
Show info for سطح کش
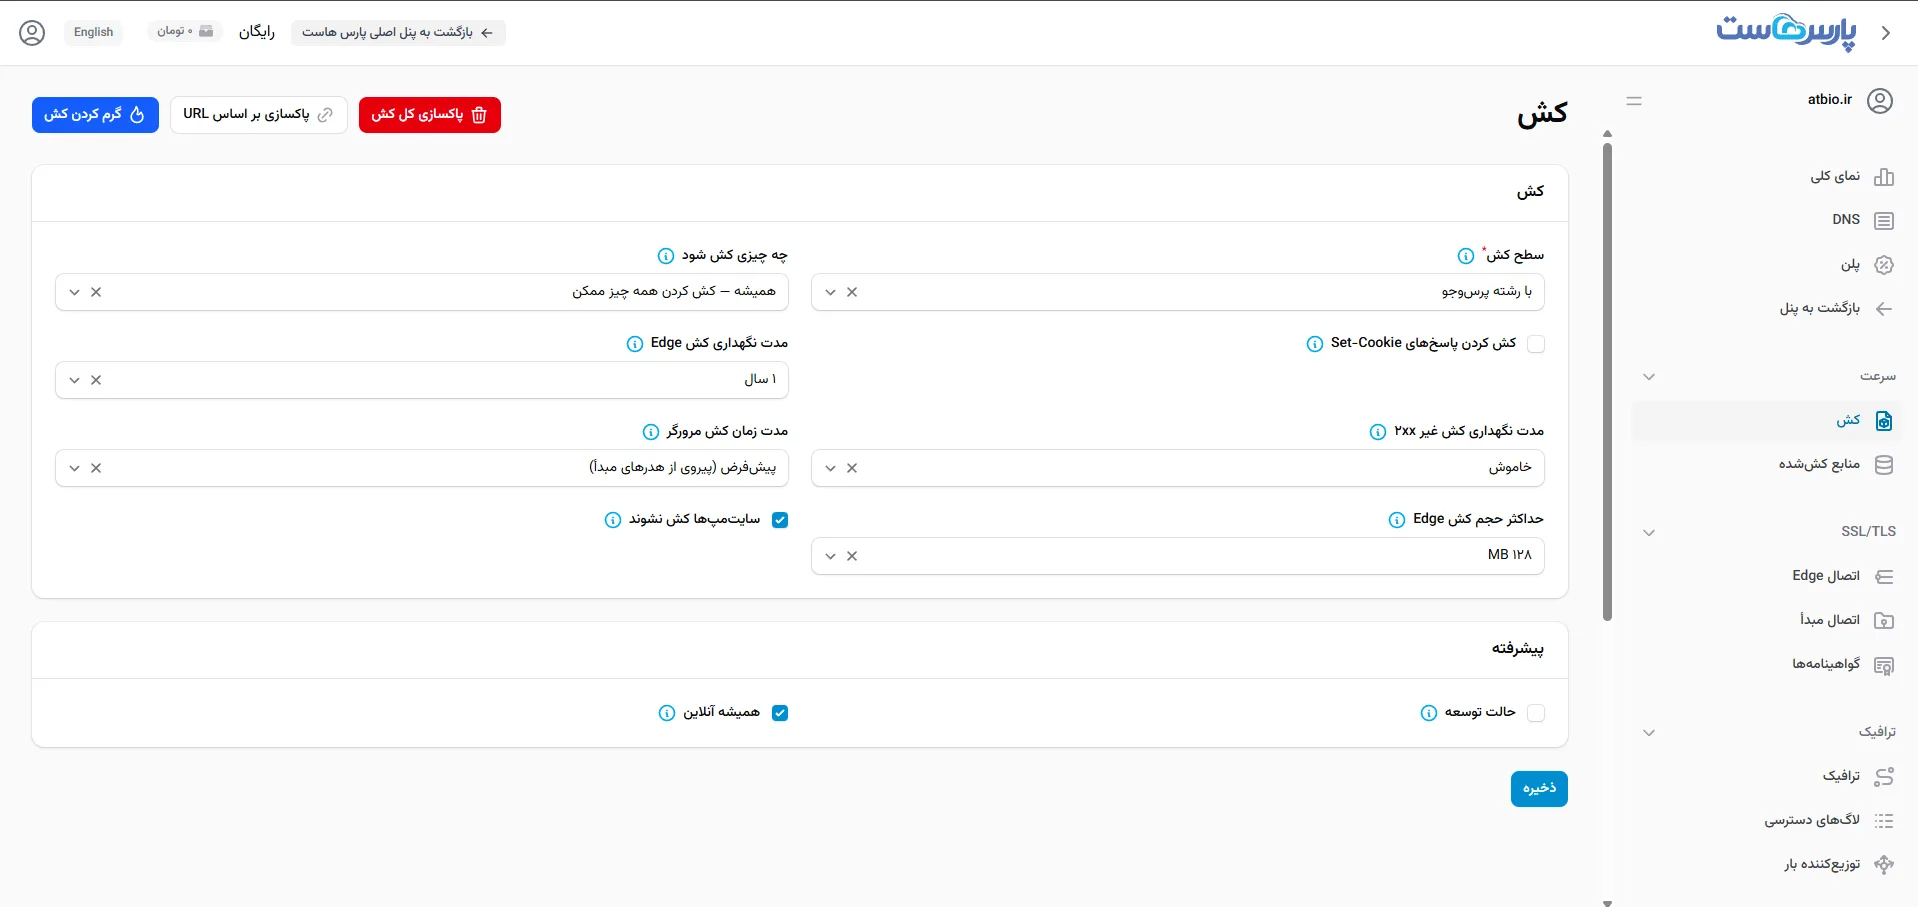coord(1466,256)
